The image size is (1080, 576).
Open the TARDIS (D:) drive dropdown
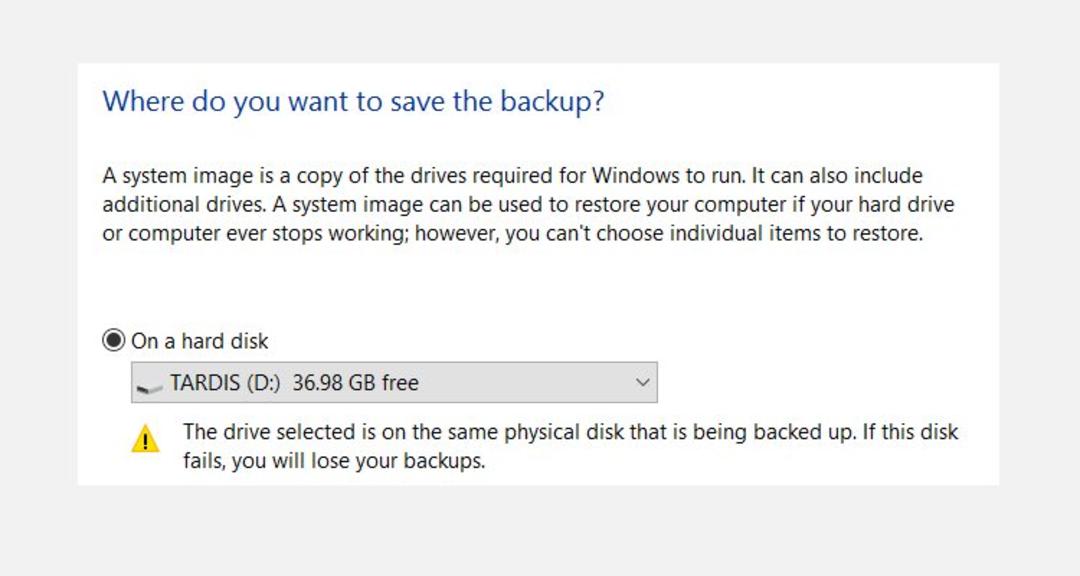(x=394, y=382)
